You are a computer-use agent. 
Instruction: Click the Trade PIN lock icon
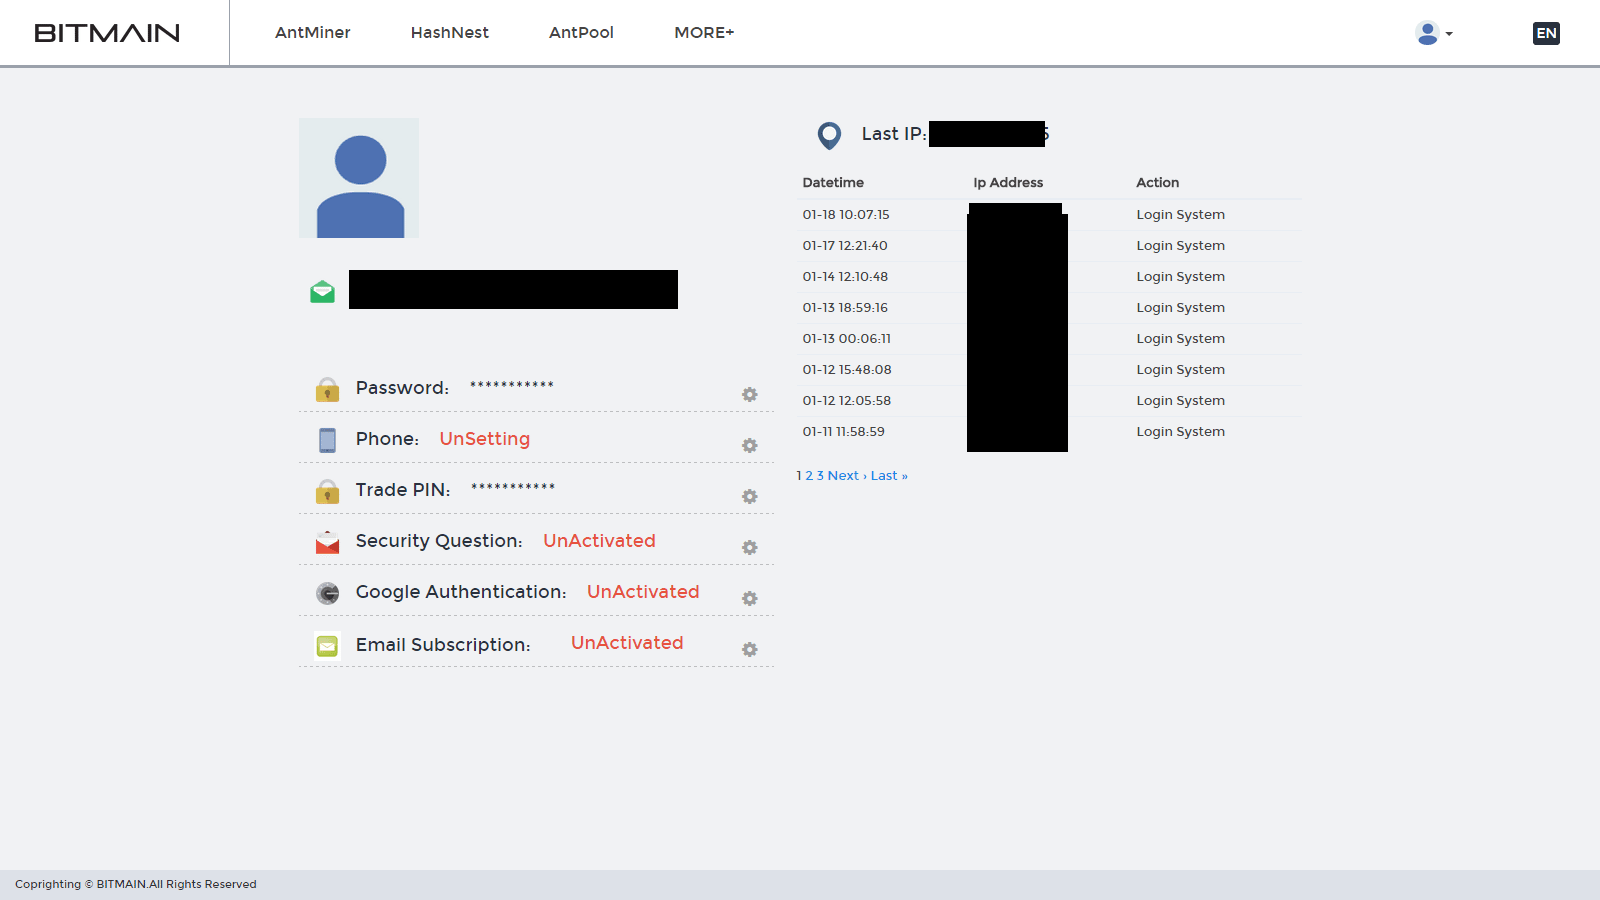(327, 491)
